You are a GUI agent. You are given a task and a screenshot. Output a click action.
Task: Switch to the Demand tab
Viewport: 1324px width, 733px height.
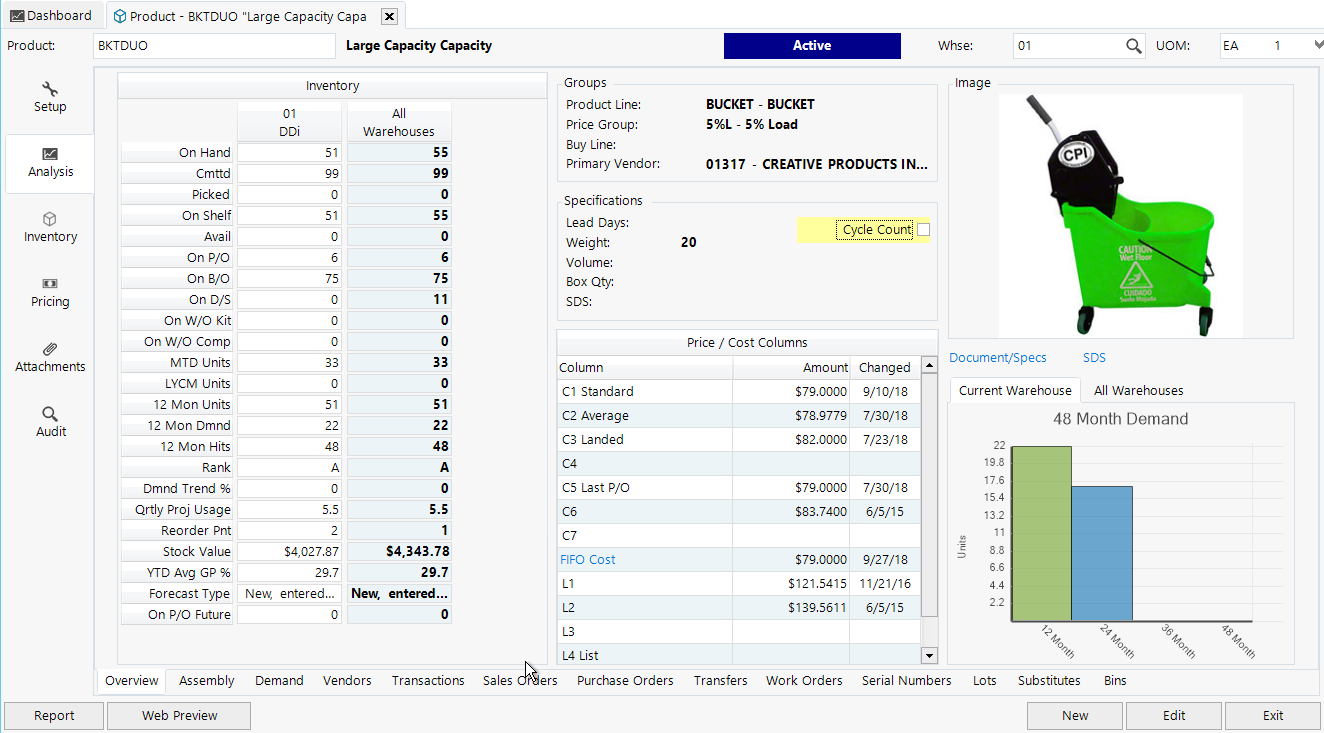(279, 681)
